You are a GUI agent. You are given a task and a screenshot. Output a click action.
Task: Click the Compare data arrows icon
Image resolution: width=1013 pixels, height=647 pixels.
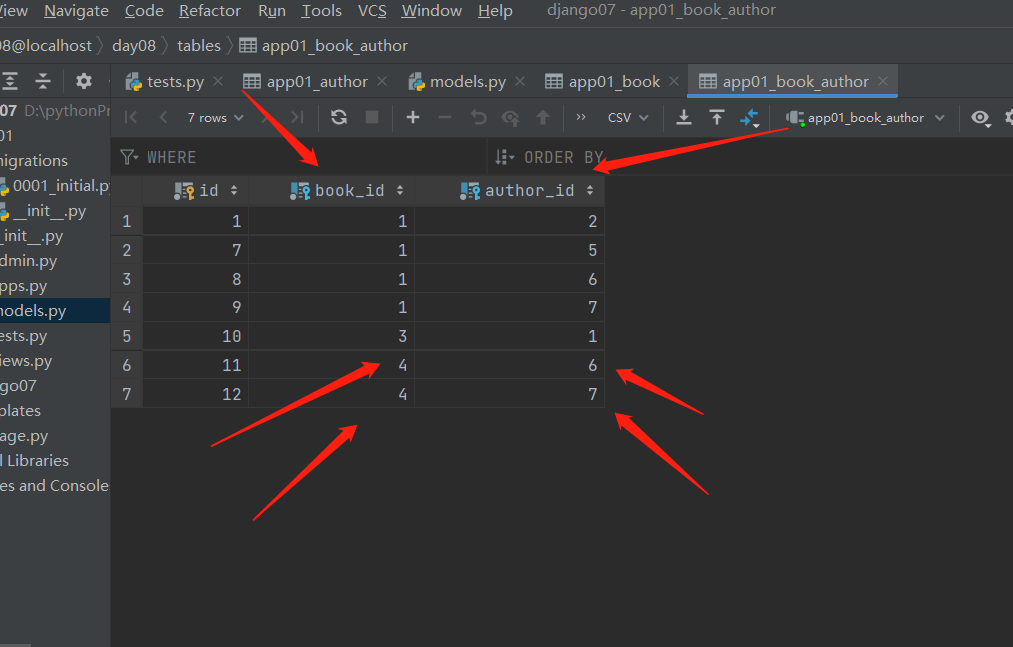pos(749,118)
